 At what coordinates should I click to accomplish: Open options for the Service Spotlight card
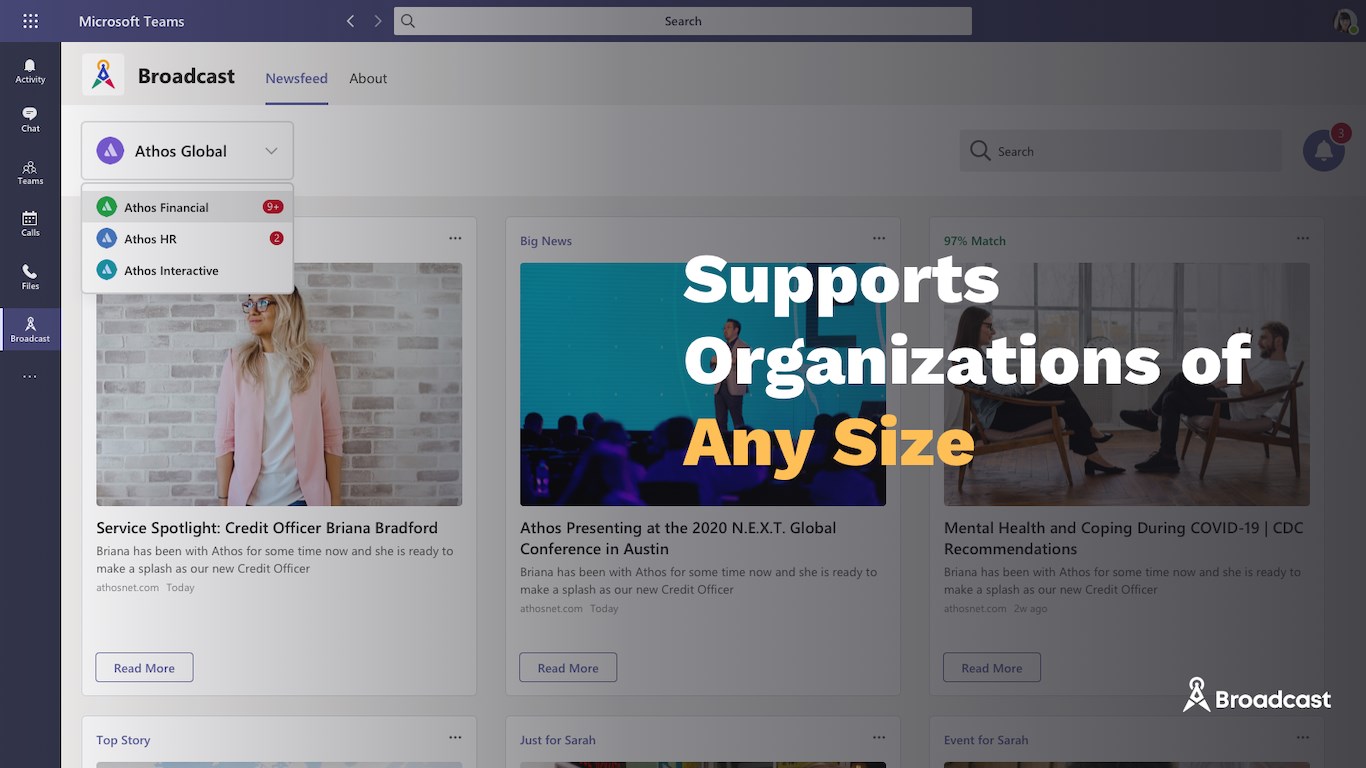[455, 238]
